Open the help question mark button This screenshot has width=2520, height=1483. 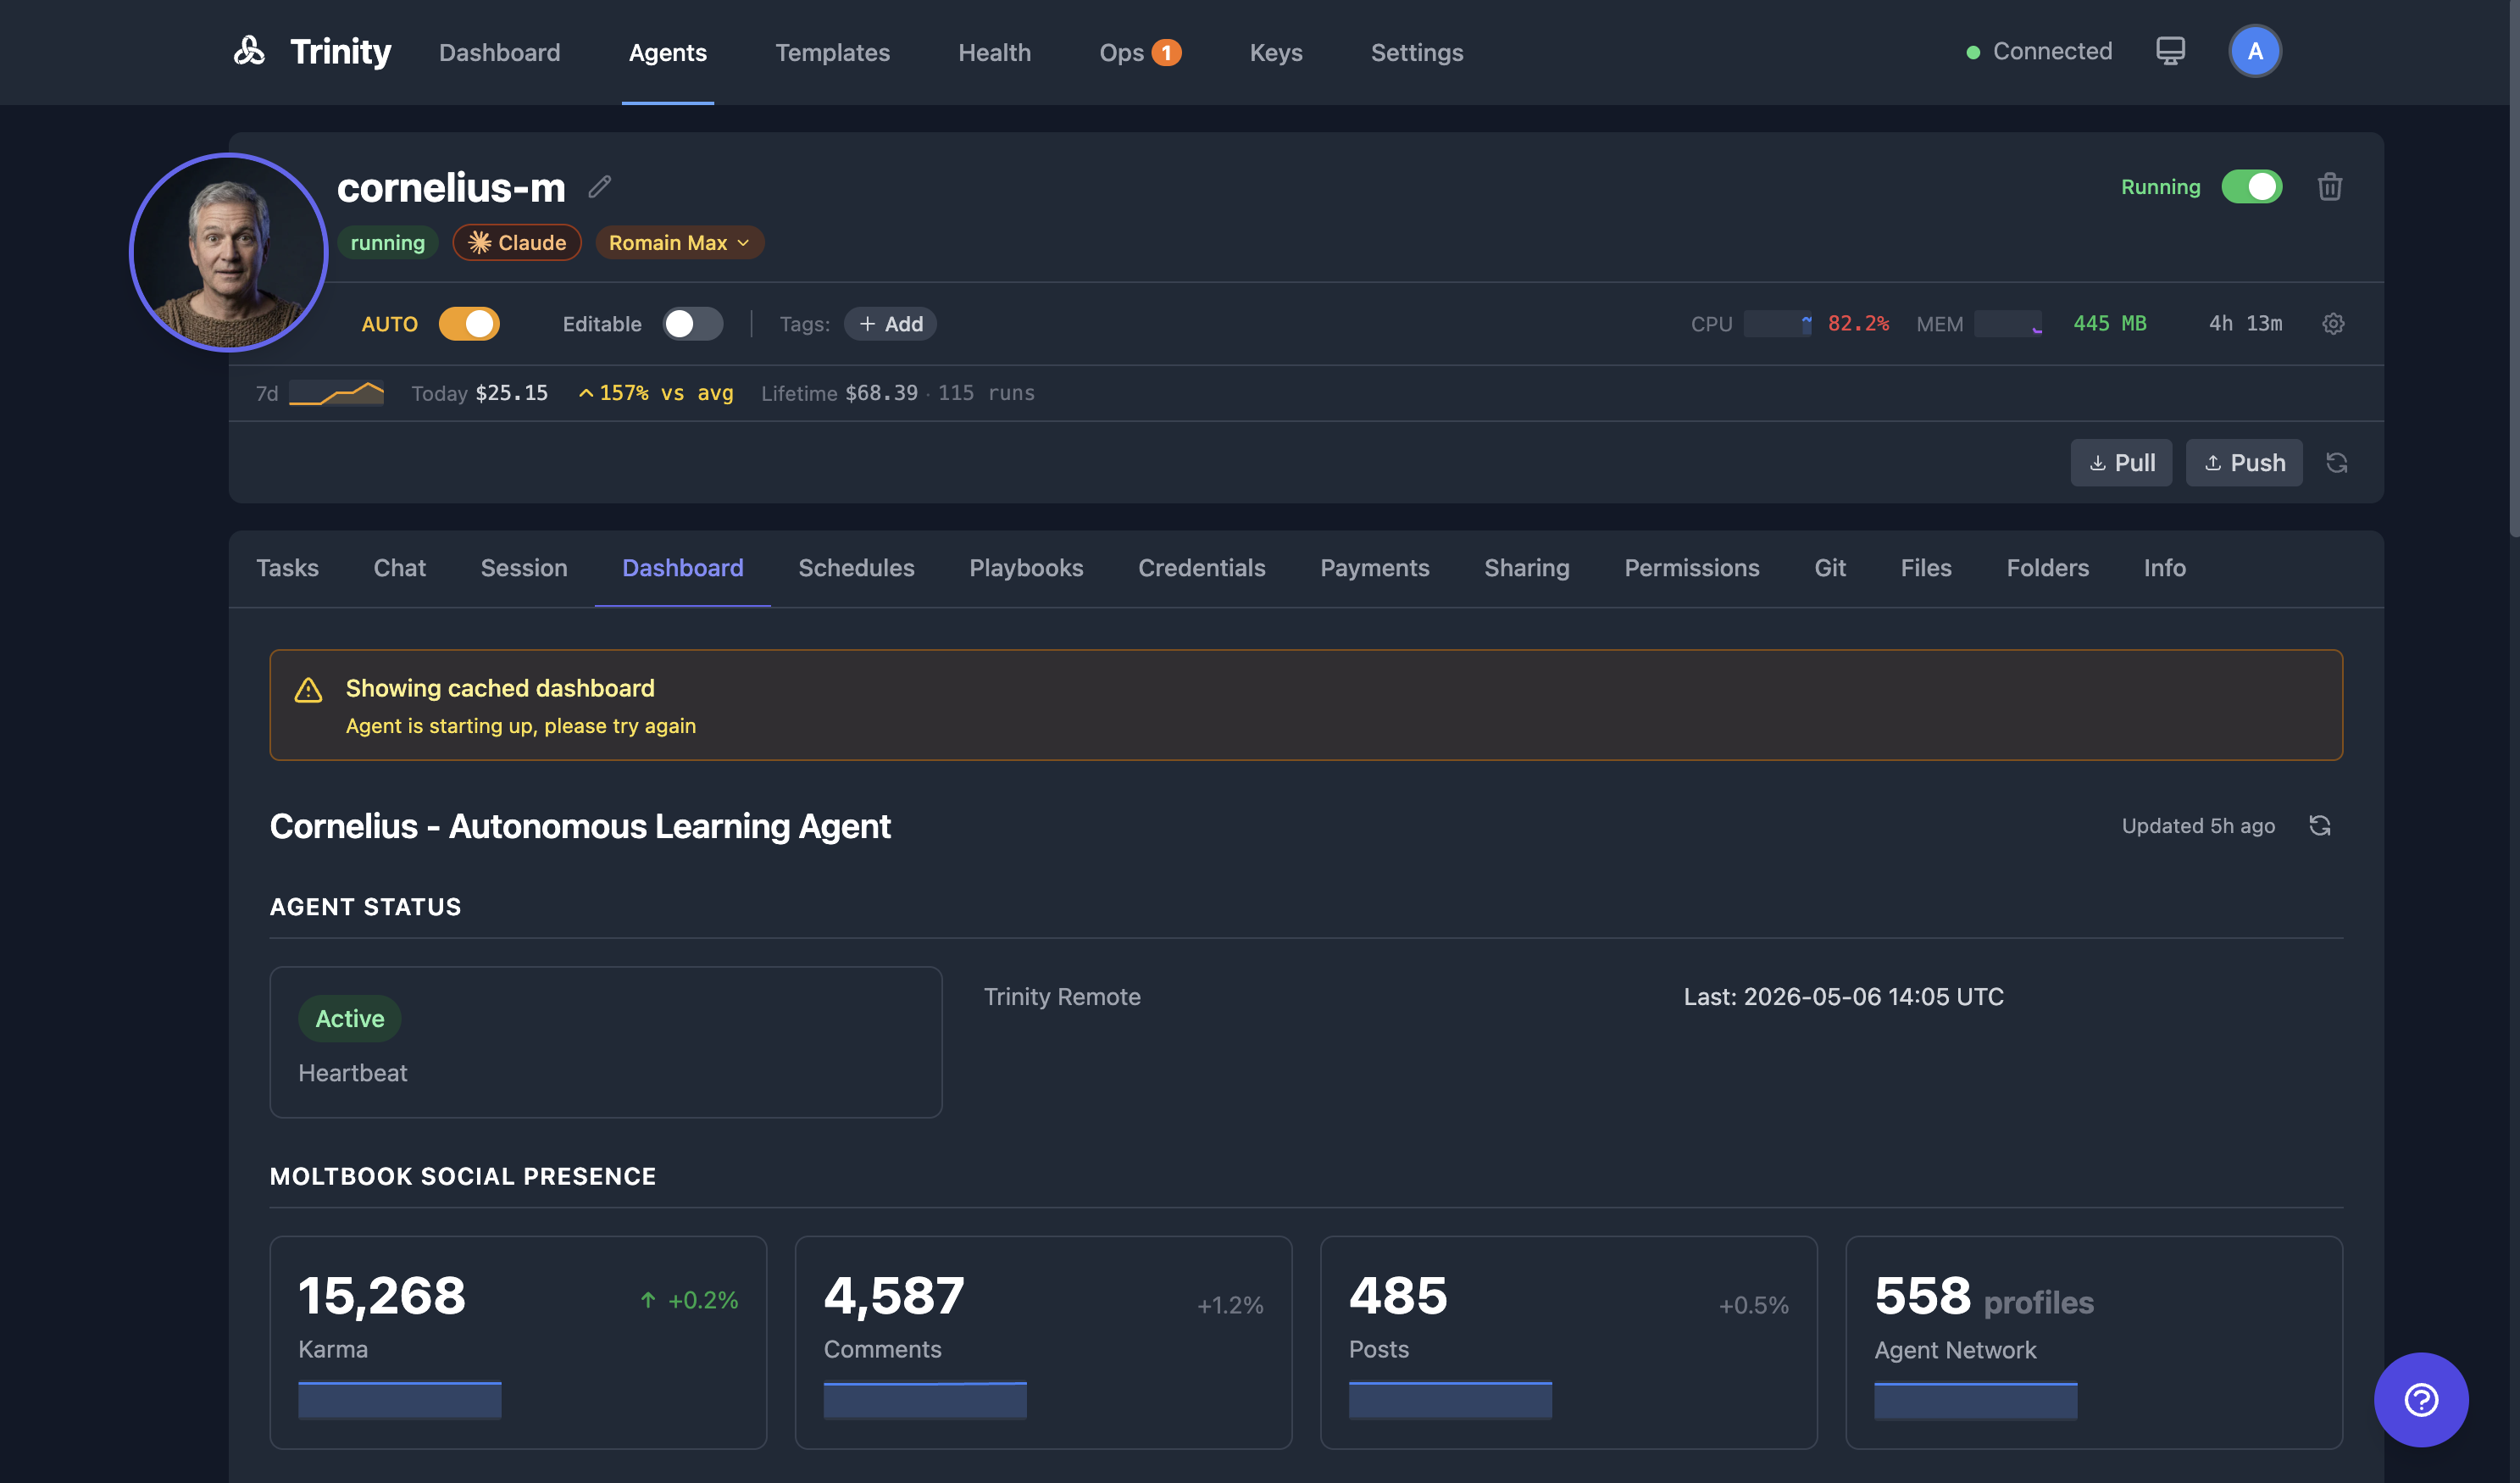pyautogui.click(x=2421, y=1400)
